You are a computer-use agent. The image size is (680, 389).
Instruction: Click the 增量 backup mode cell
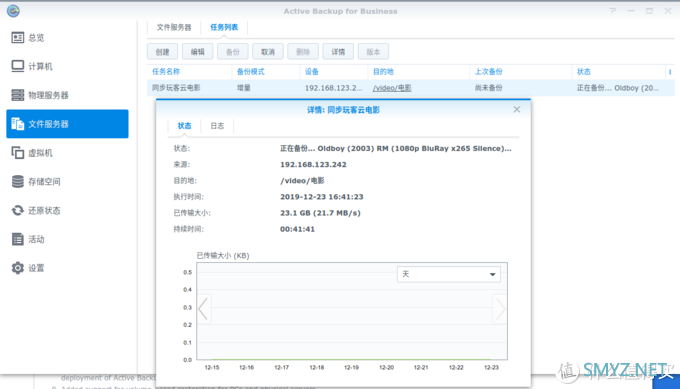[x=244, y=88]
